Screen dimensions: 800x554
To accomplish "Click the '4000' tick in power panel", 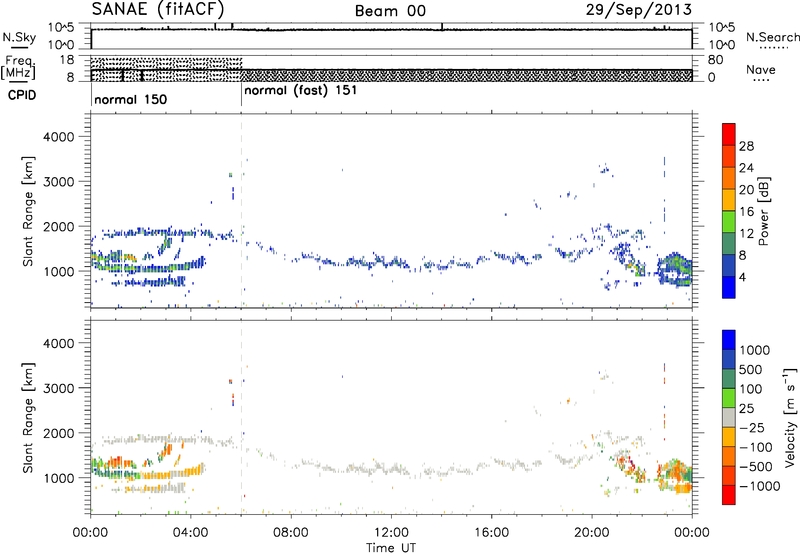I will pyautogui.click(x=58, y=137).
